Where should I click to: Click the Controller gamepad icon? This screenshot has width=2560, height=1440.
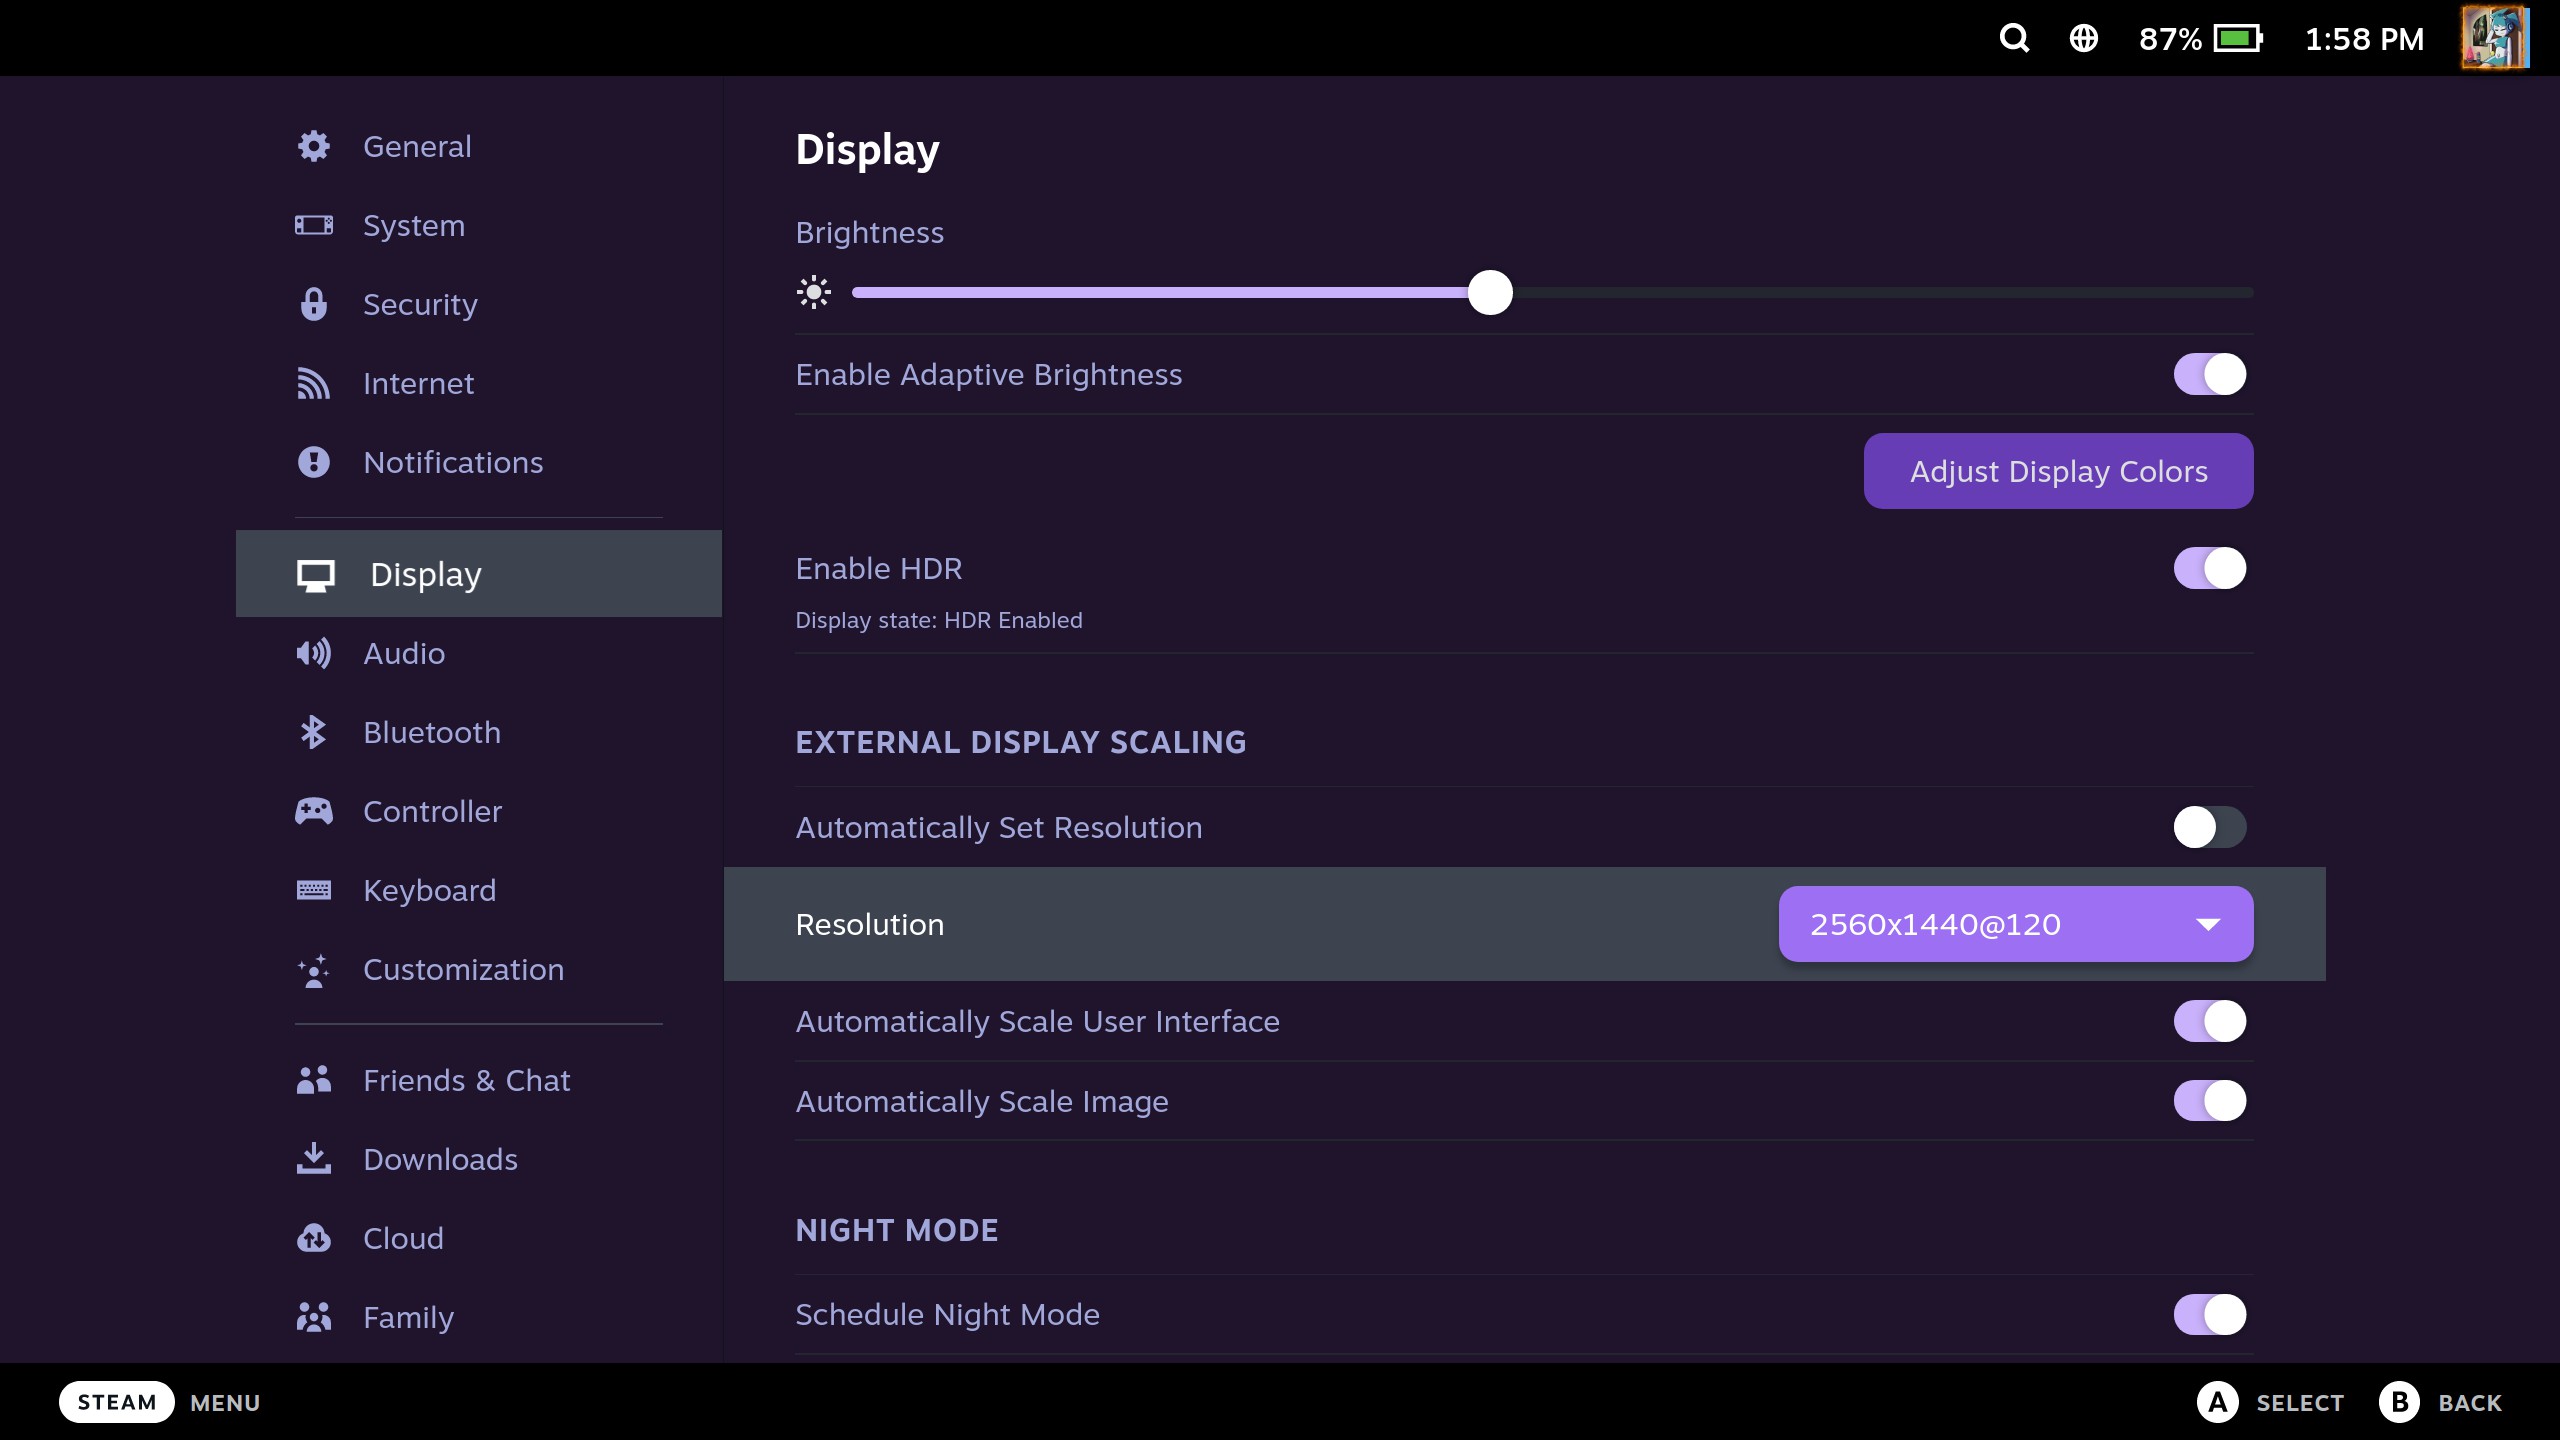click(314, 811)
